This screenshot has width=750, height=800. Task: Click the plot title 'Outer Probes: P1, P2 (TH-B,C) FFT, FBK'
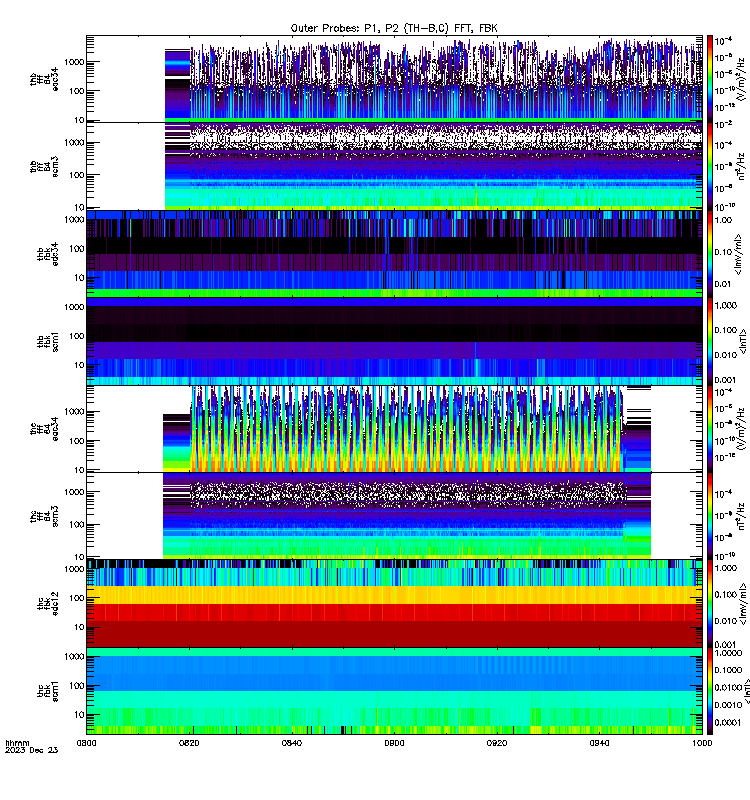[394, 29]
